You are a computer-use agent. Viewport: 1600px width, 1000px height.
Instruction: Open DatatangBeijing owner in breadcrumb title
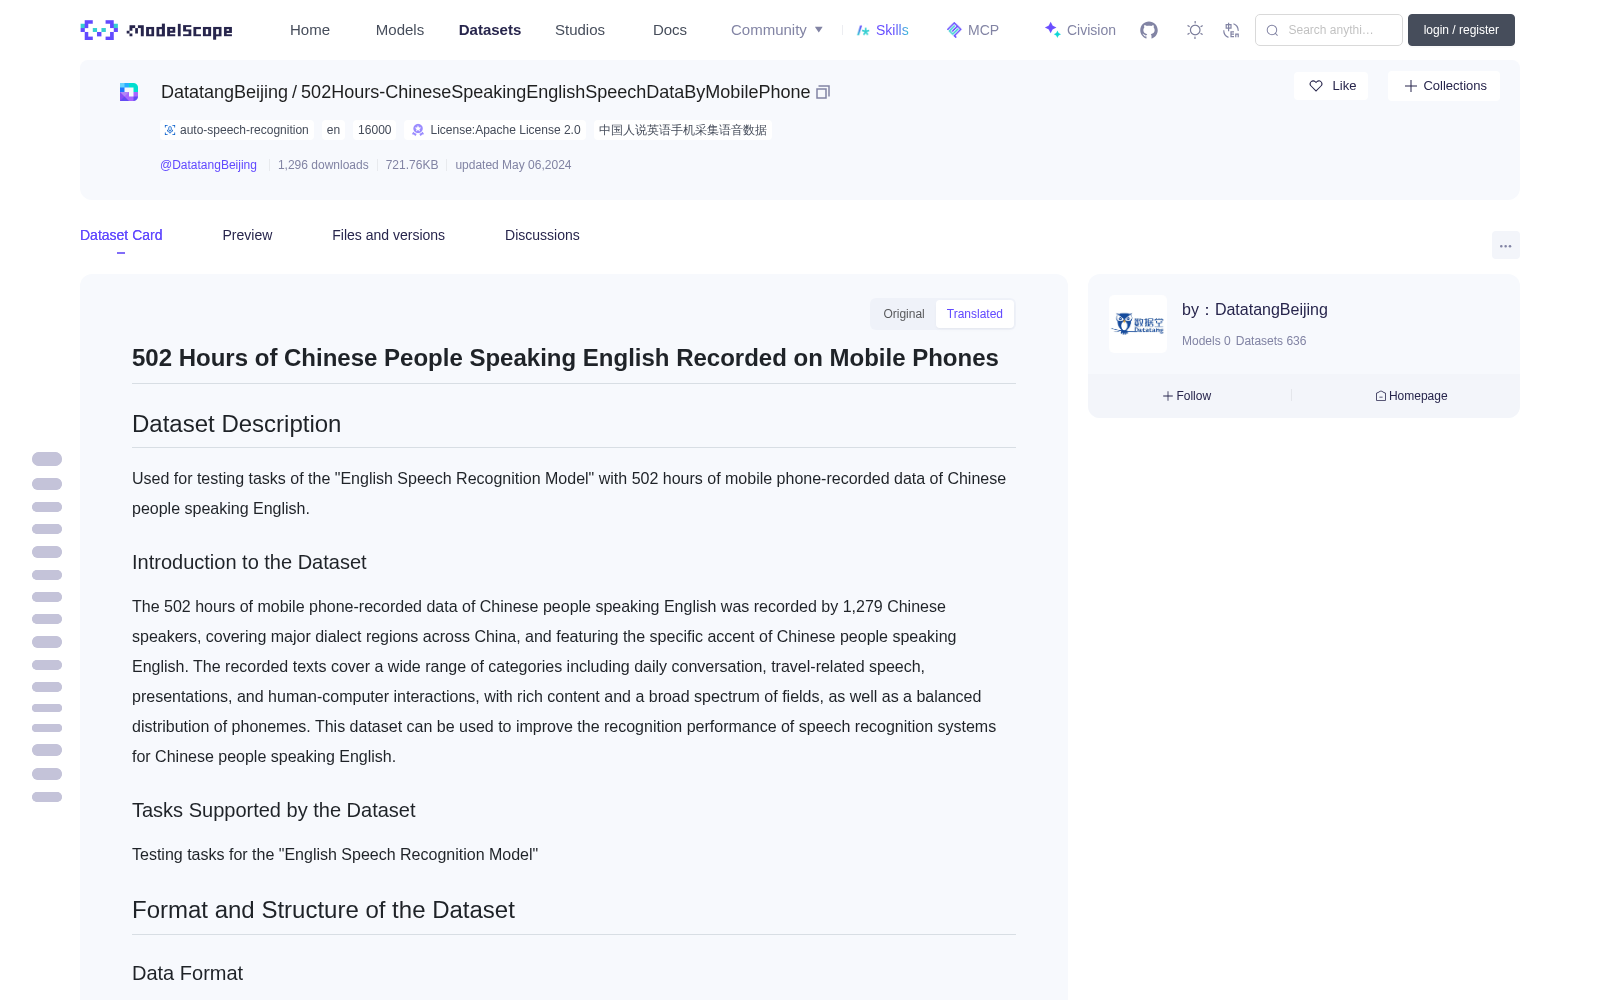[x=224, y=92]
